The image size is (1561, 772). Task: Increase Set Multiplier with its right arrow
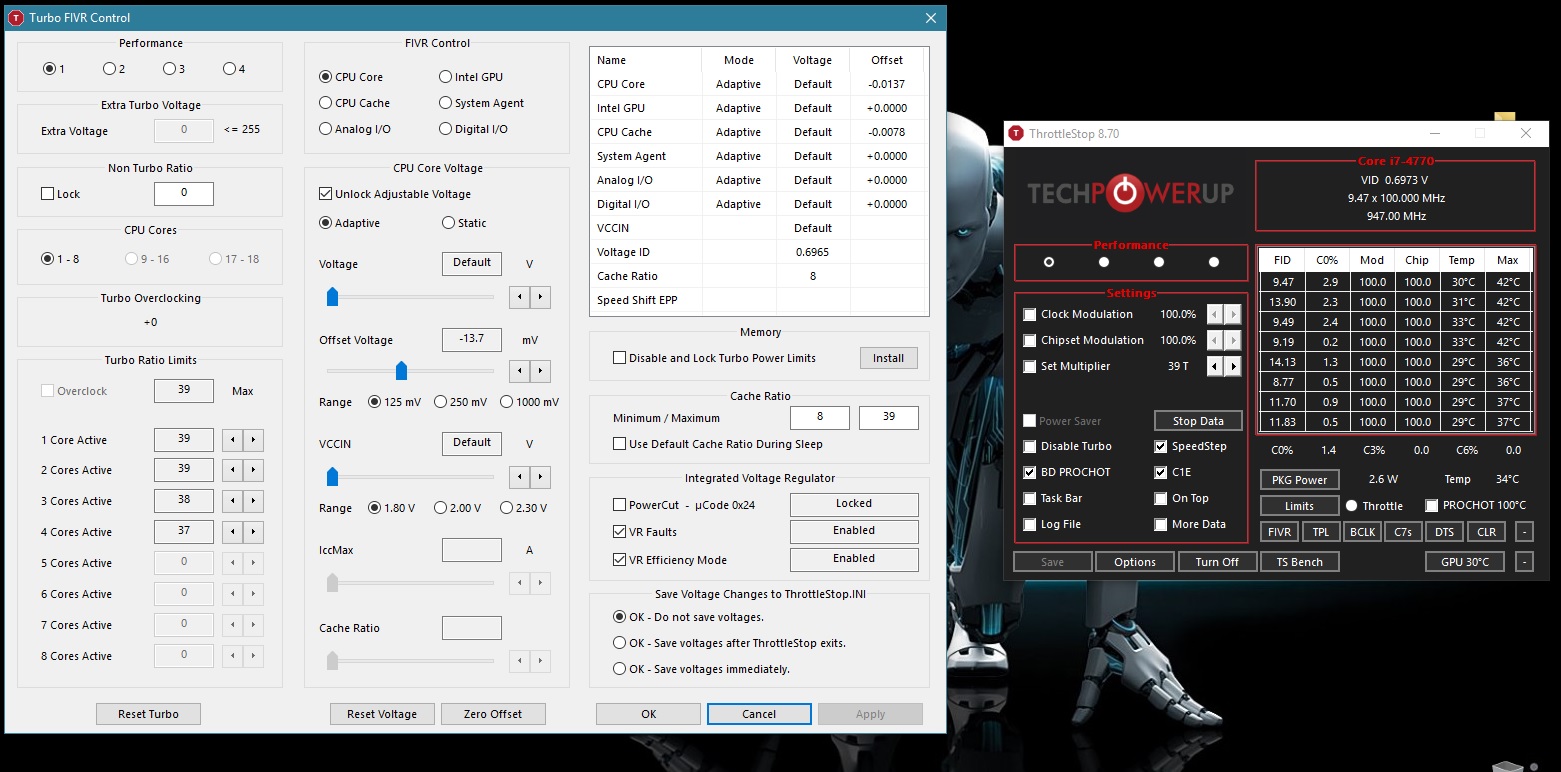coord(1233,366)
